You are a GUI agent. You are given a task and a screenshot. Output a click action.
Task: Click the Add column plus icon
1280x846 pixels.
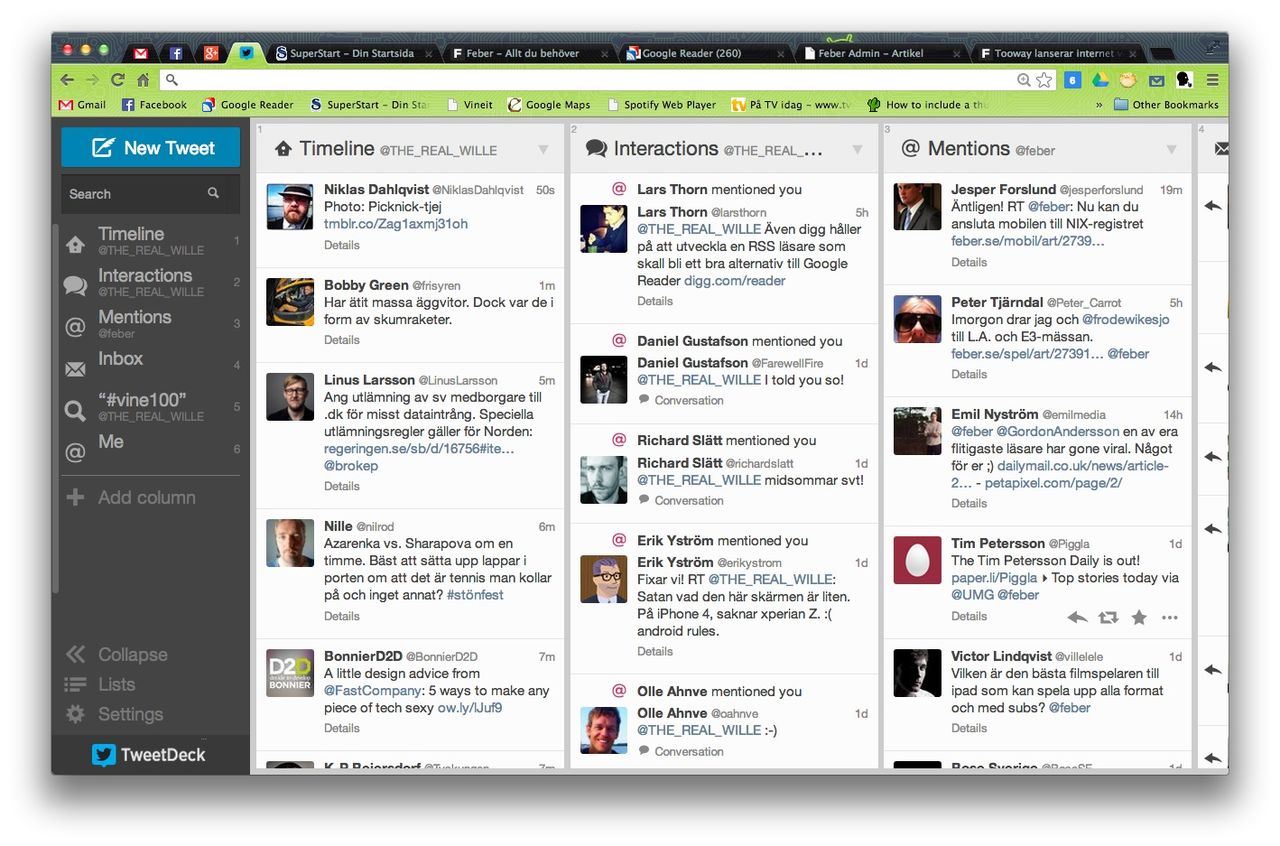75,497
